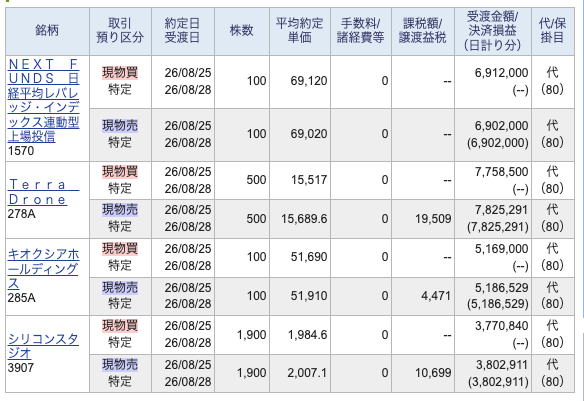Click the 現物買 label in the 1570 row
This screenshot has width=584, height=401.
(120, 73)
